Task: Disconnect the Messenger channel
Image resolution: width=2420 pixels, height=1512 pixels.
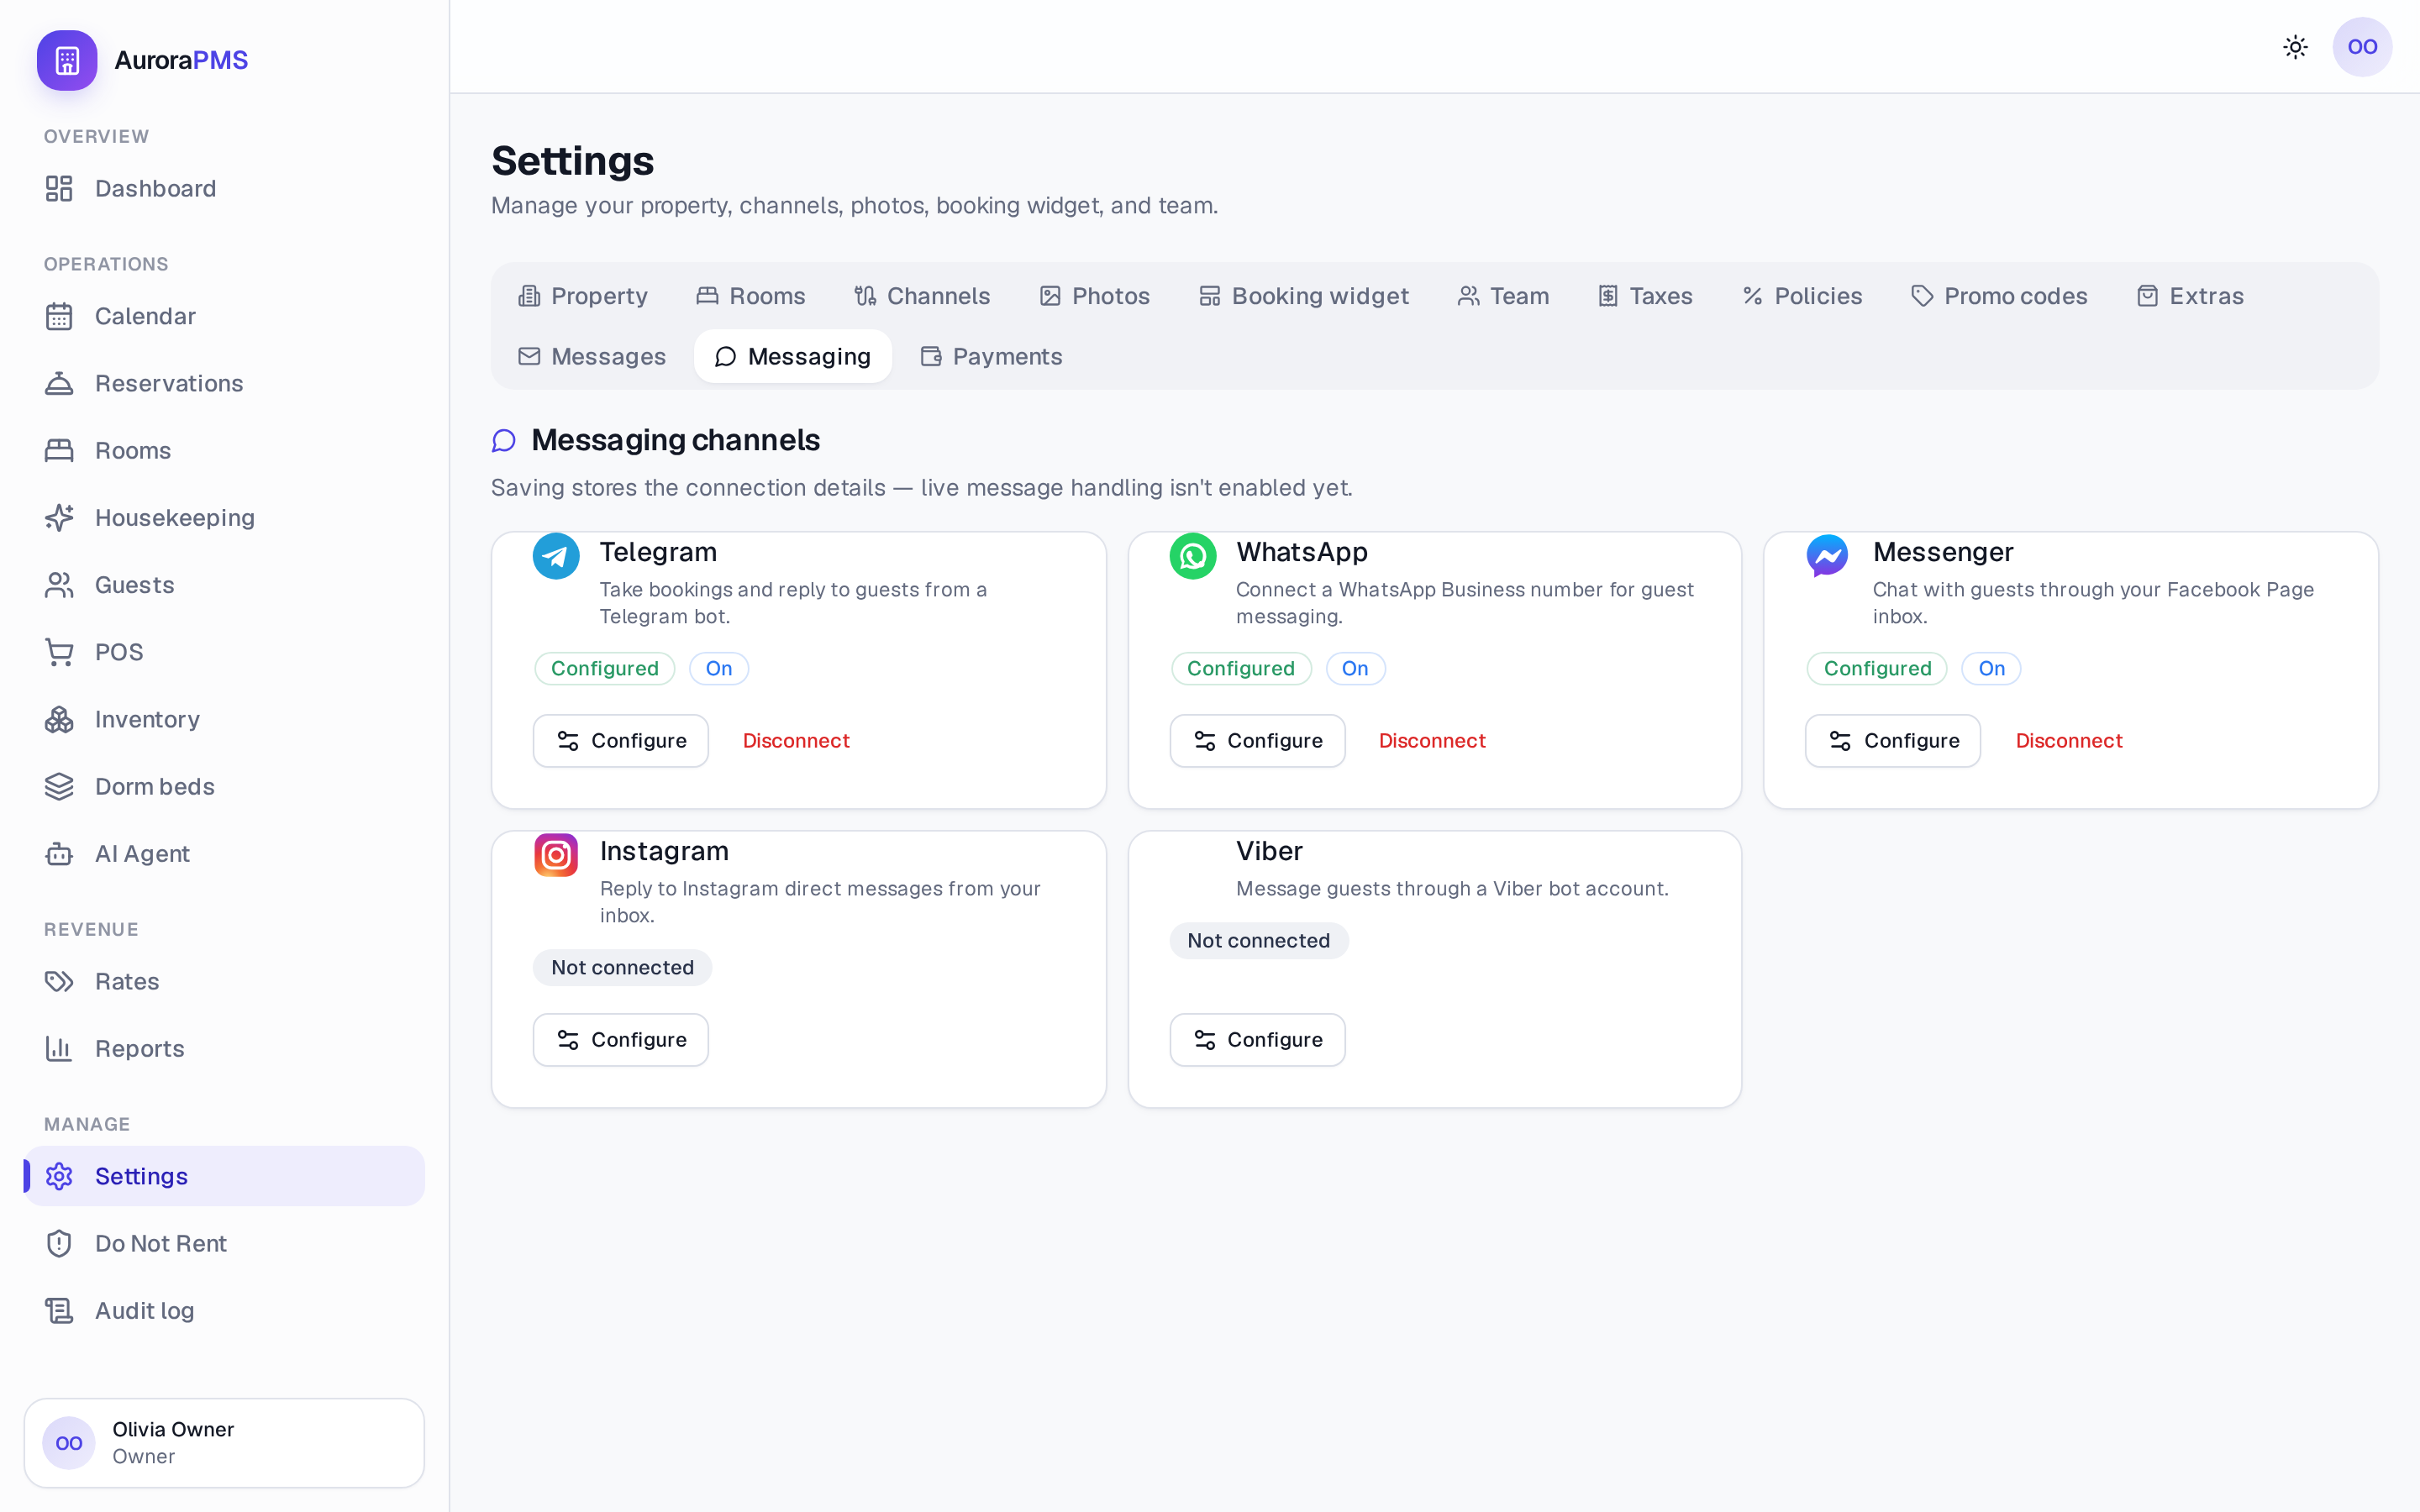Action: [x=2068, y=741]
